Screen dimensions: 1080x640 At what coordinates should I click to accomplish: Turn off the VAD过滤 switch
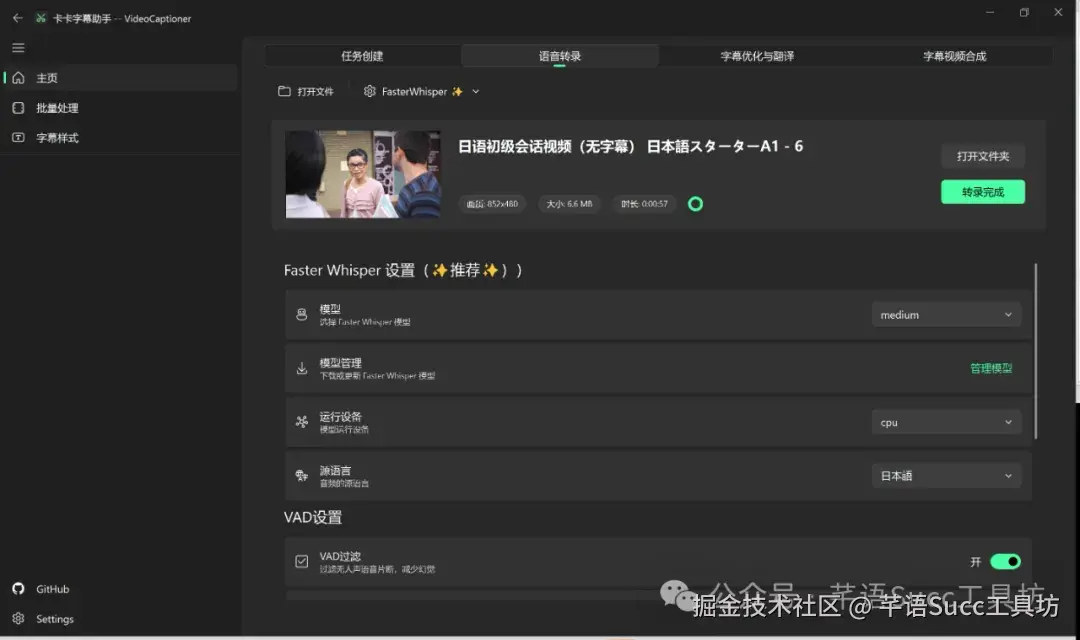pyautogui.click(x=1004, y=561)
